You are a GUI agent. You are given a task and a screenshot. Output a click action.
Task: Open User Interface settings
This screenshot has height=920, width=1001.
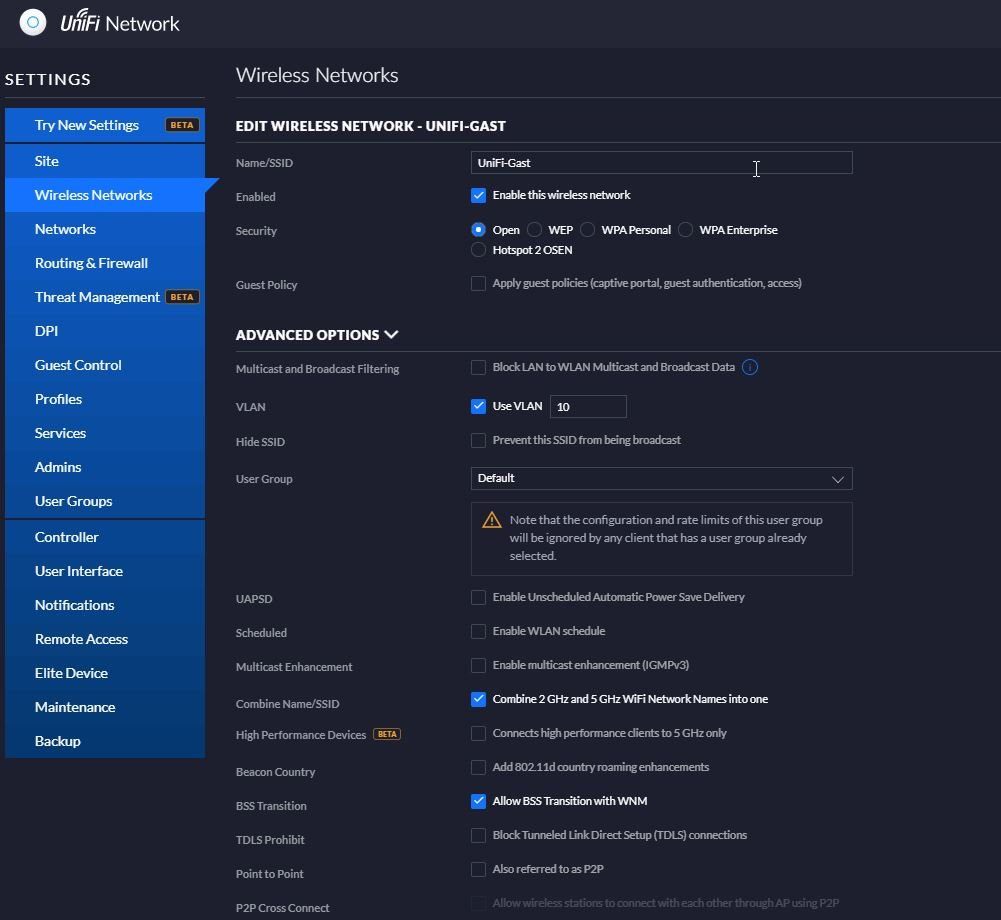pos(105,571)
